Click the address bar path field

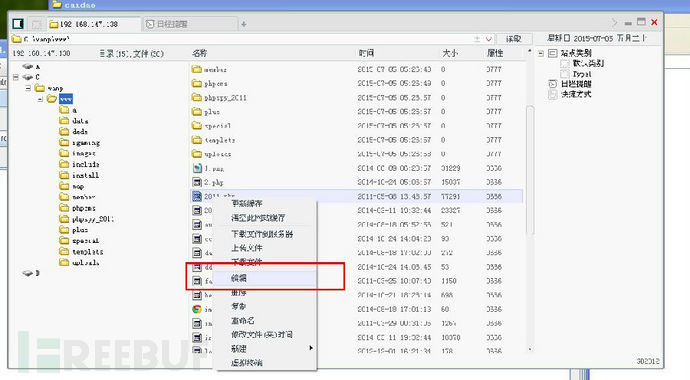coord(246,39)
